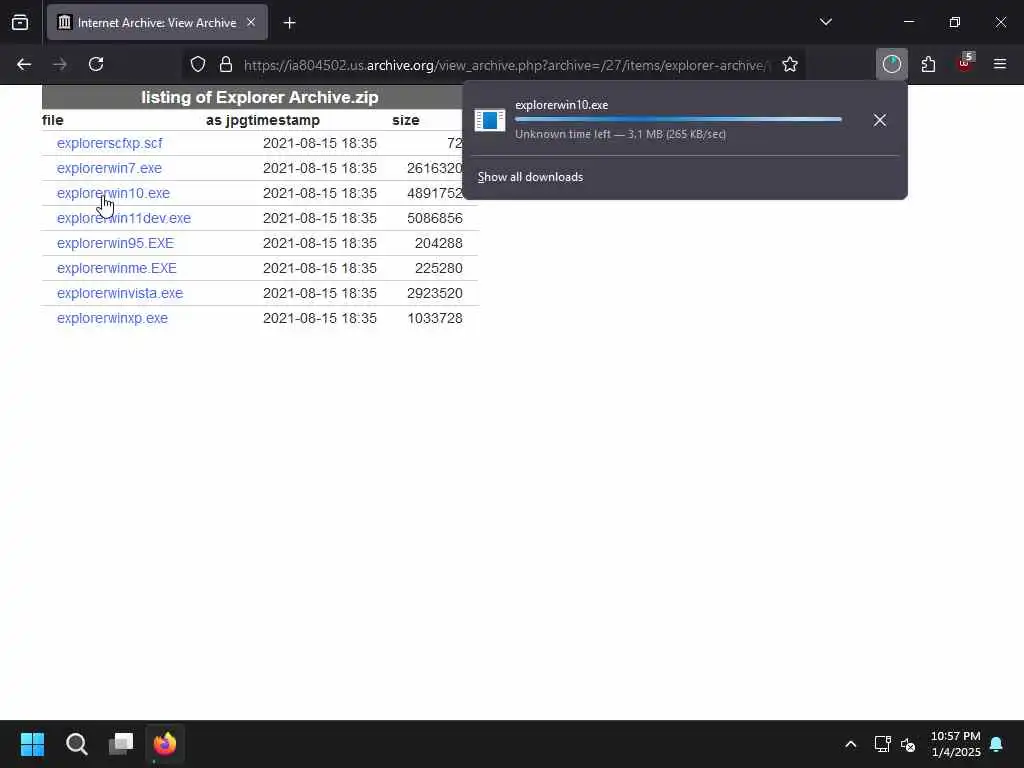Open Windows Start menu
The image size is (1024, 768).
[x=32, y=743]
